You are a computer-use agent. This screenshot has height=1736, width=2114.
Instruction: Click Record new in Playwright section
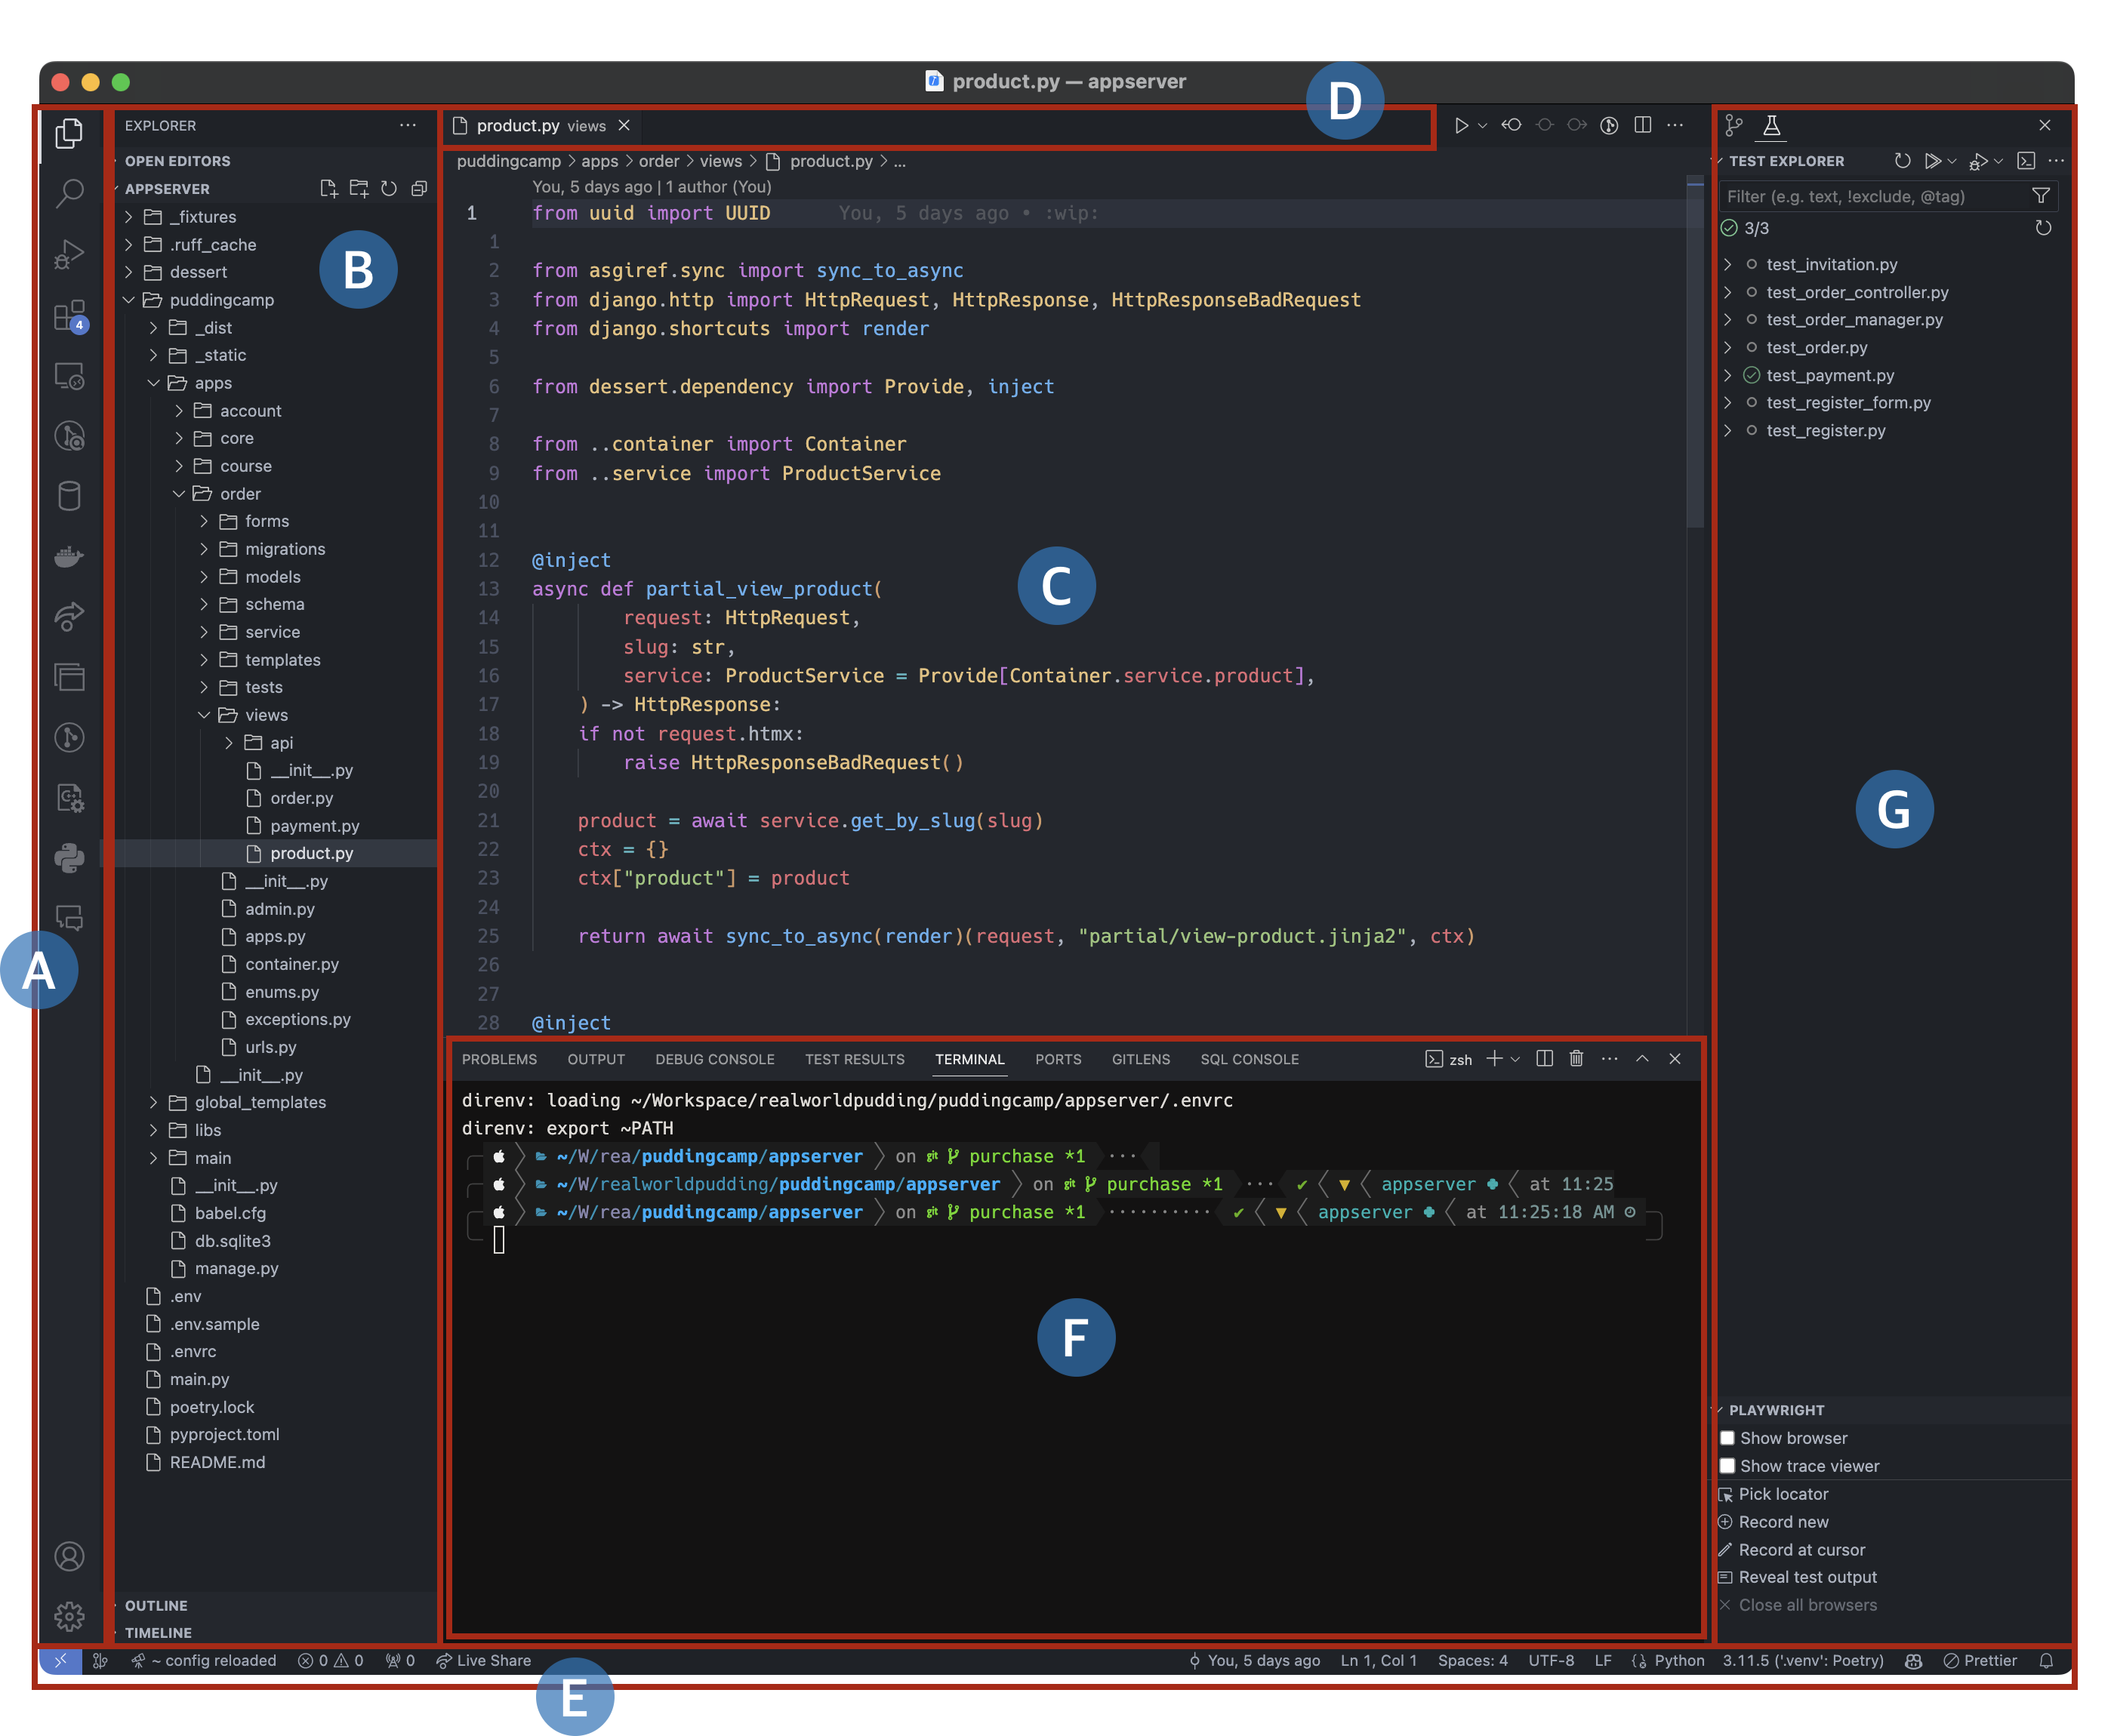[x=1783, y=1522]
